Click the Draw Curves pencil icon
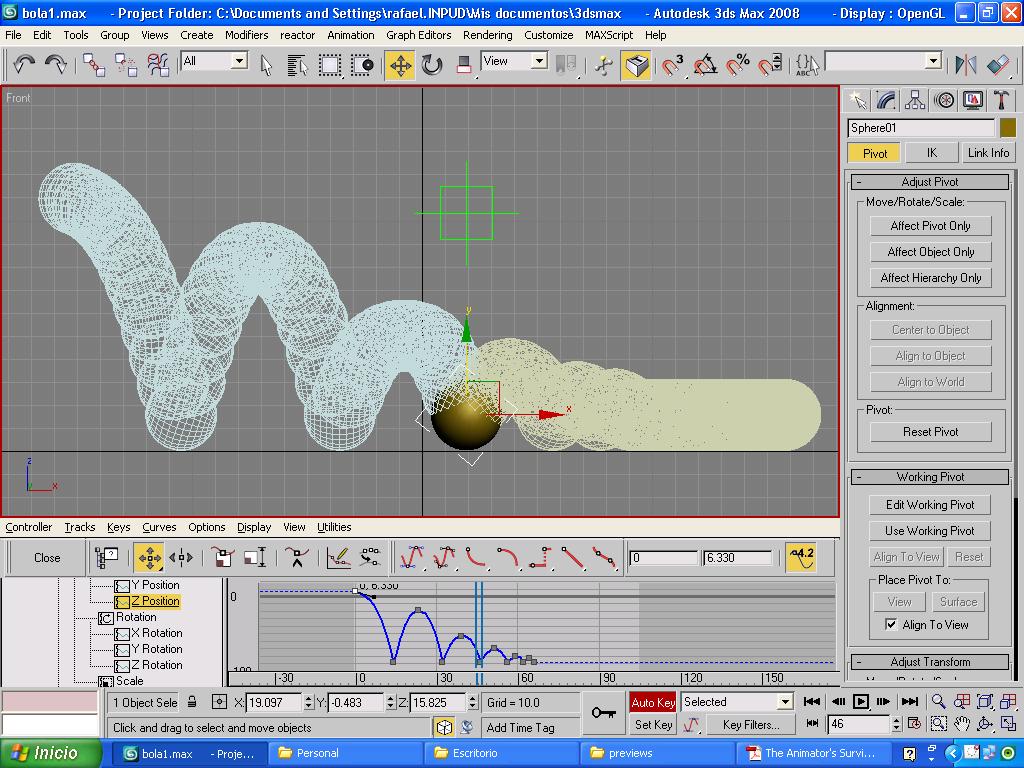Image resolution: width=1024 pixels, height=768 pixels. coord(338,557)
